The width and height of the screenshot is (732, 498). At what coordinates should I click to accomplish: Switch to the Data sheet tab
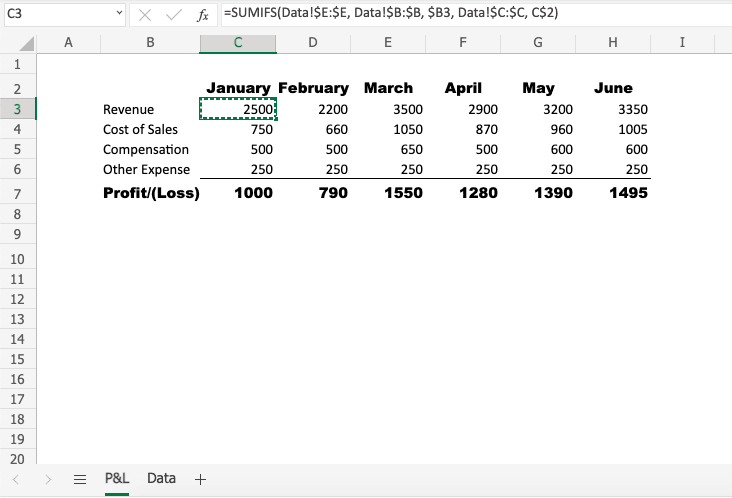(161, 478)
